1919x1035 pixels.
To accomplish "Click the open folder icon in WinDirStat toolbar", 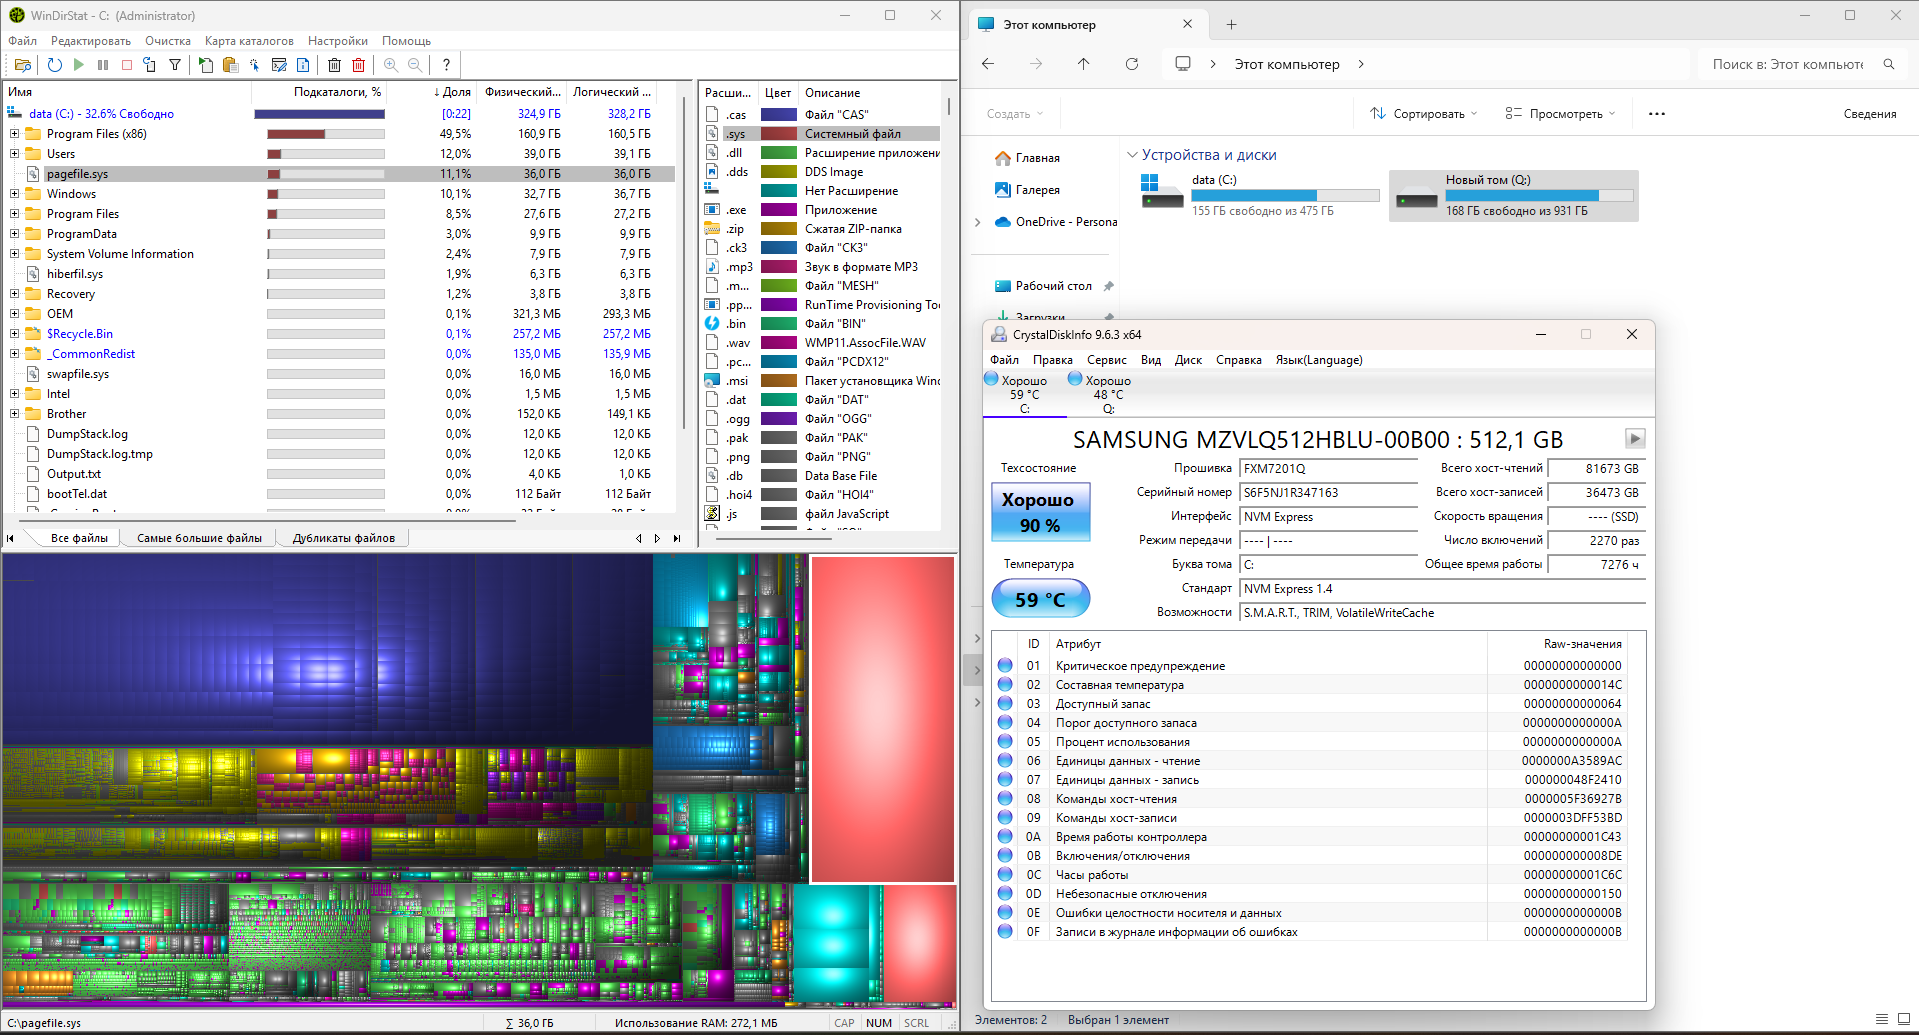I will coord(23,65).
